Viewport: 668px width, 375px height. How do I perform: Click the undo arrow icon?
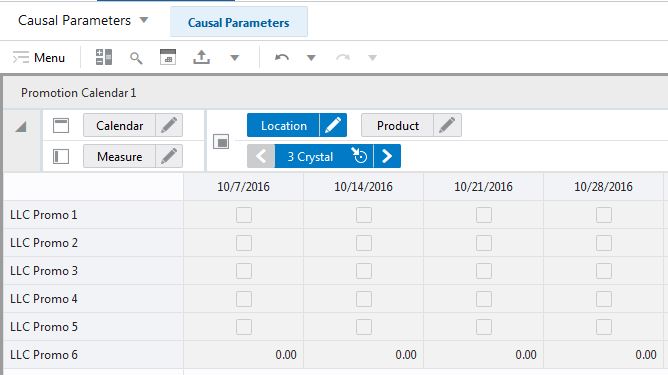pos(282,58)
